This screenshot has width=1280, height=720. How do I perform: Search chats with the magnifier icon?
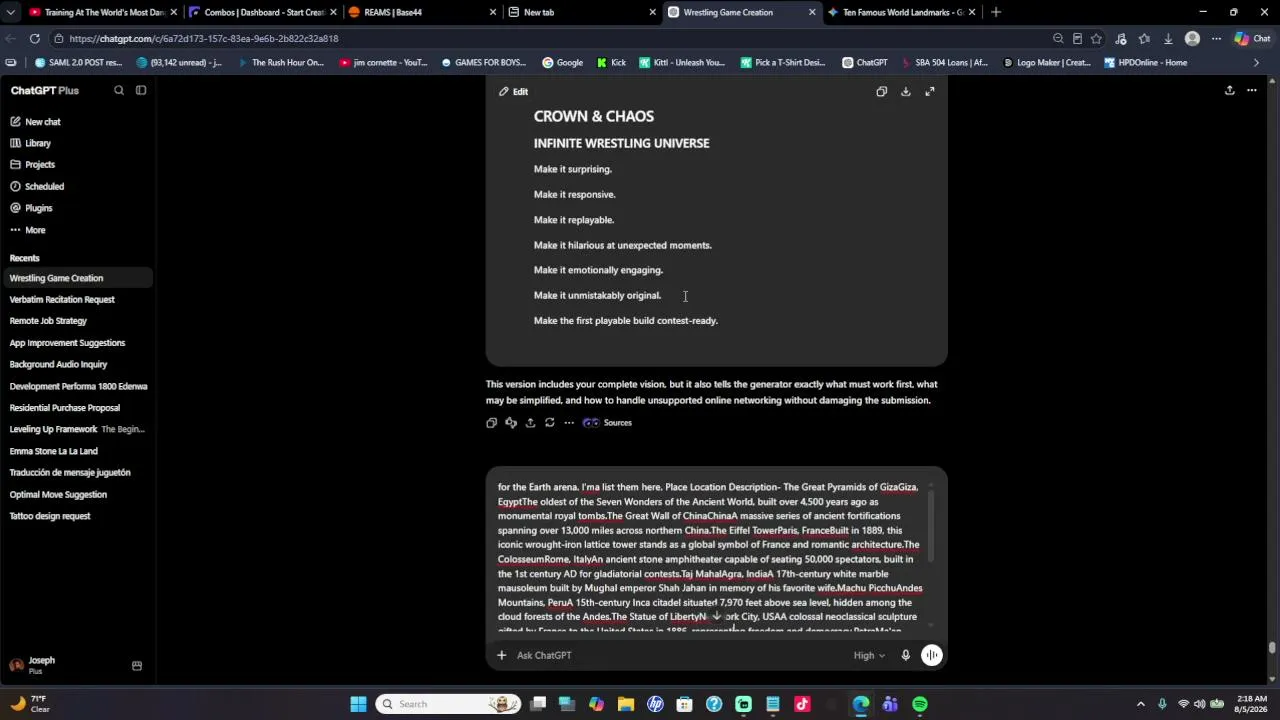(118, 90)
